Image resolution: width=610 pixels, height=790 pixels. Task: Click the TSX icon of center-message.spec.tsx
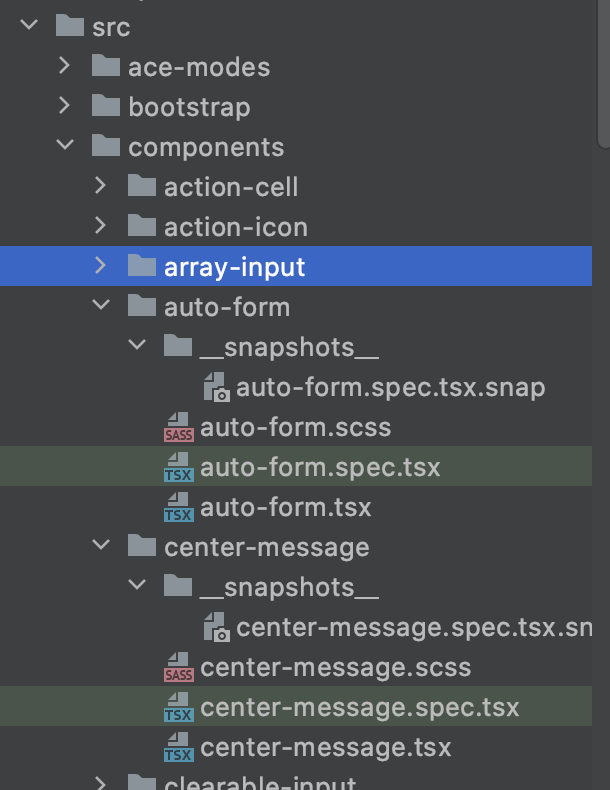[x=179, y=707]
